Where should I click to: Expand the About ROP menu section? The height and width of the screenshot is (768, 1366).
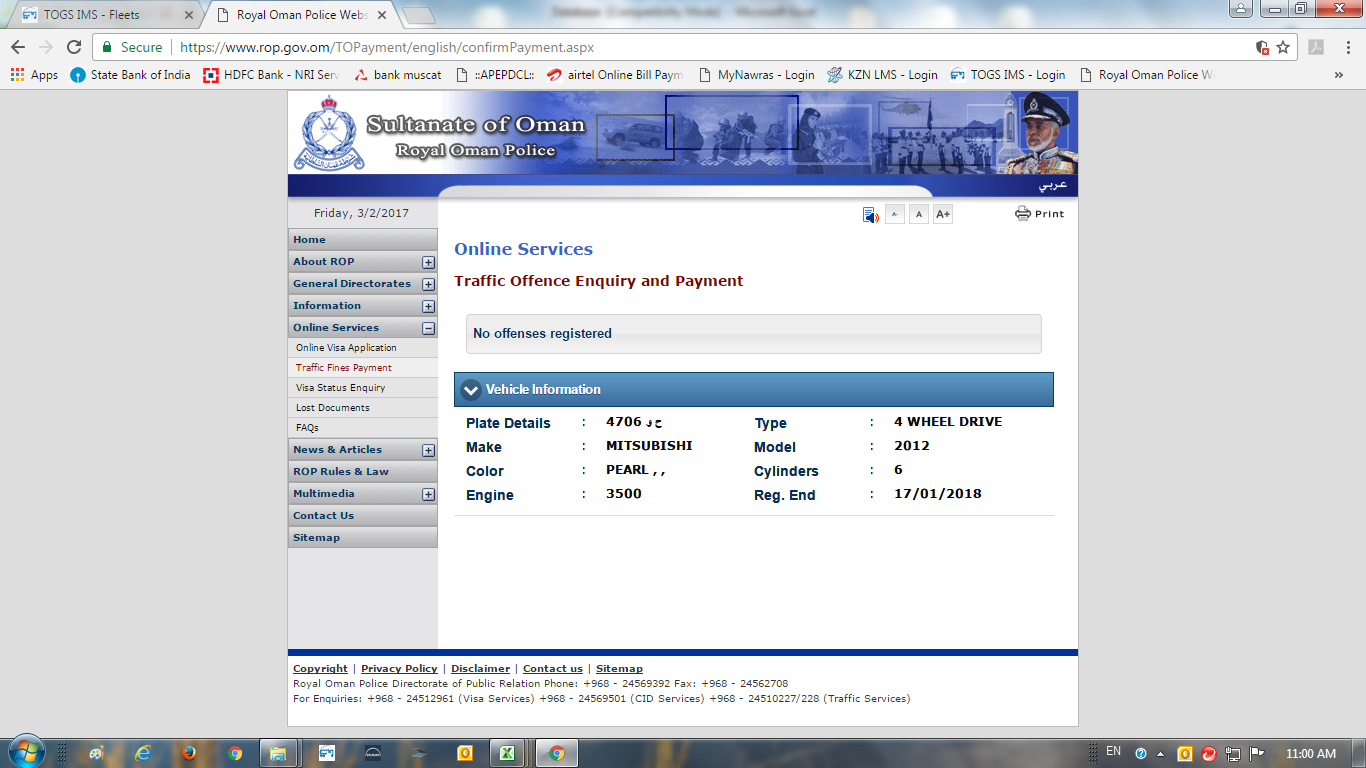pyautogui.click(x=428, y=262)
